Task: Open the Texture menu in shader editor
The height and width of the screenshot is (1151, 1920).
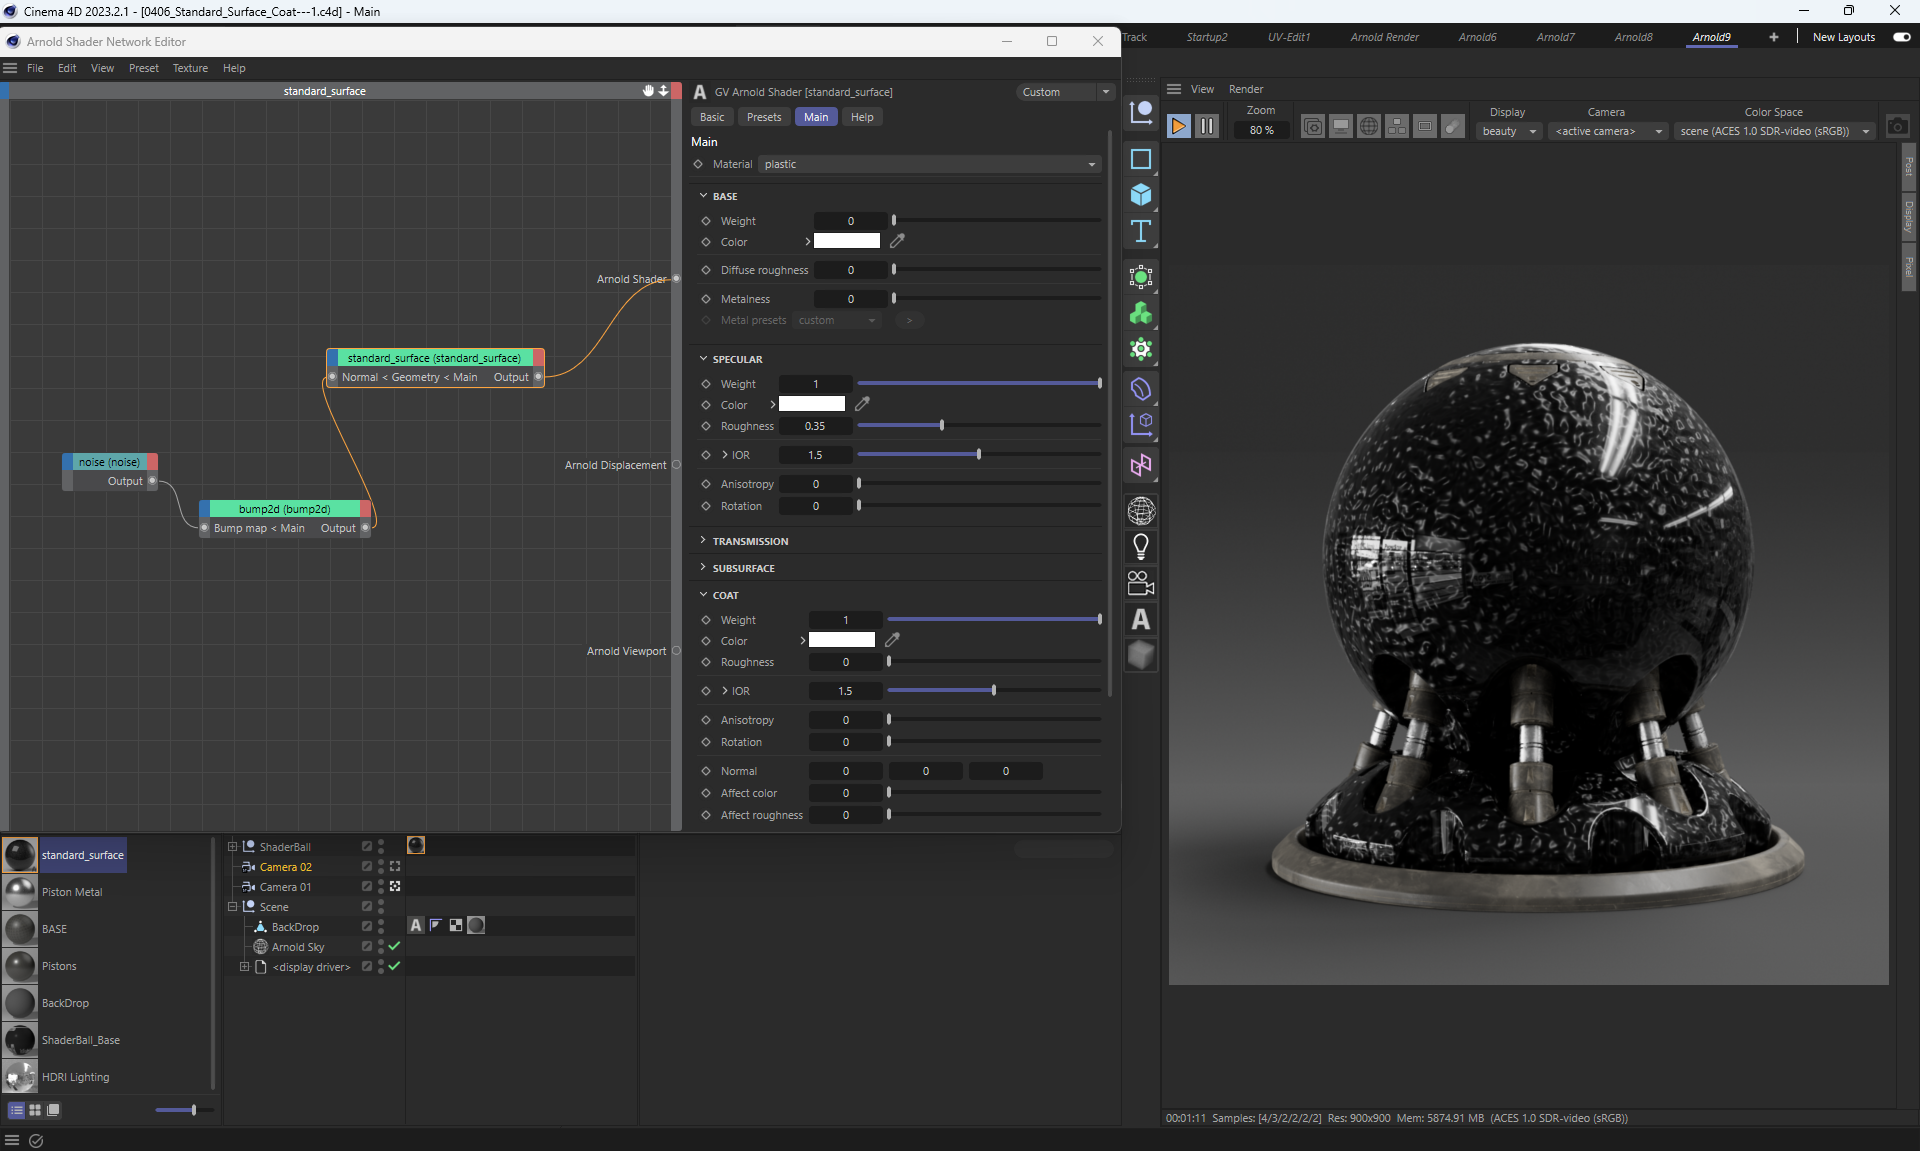Action: 190,68
